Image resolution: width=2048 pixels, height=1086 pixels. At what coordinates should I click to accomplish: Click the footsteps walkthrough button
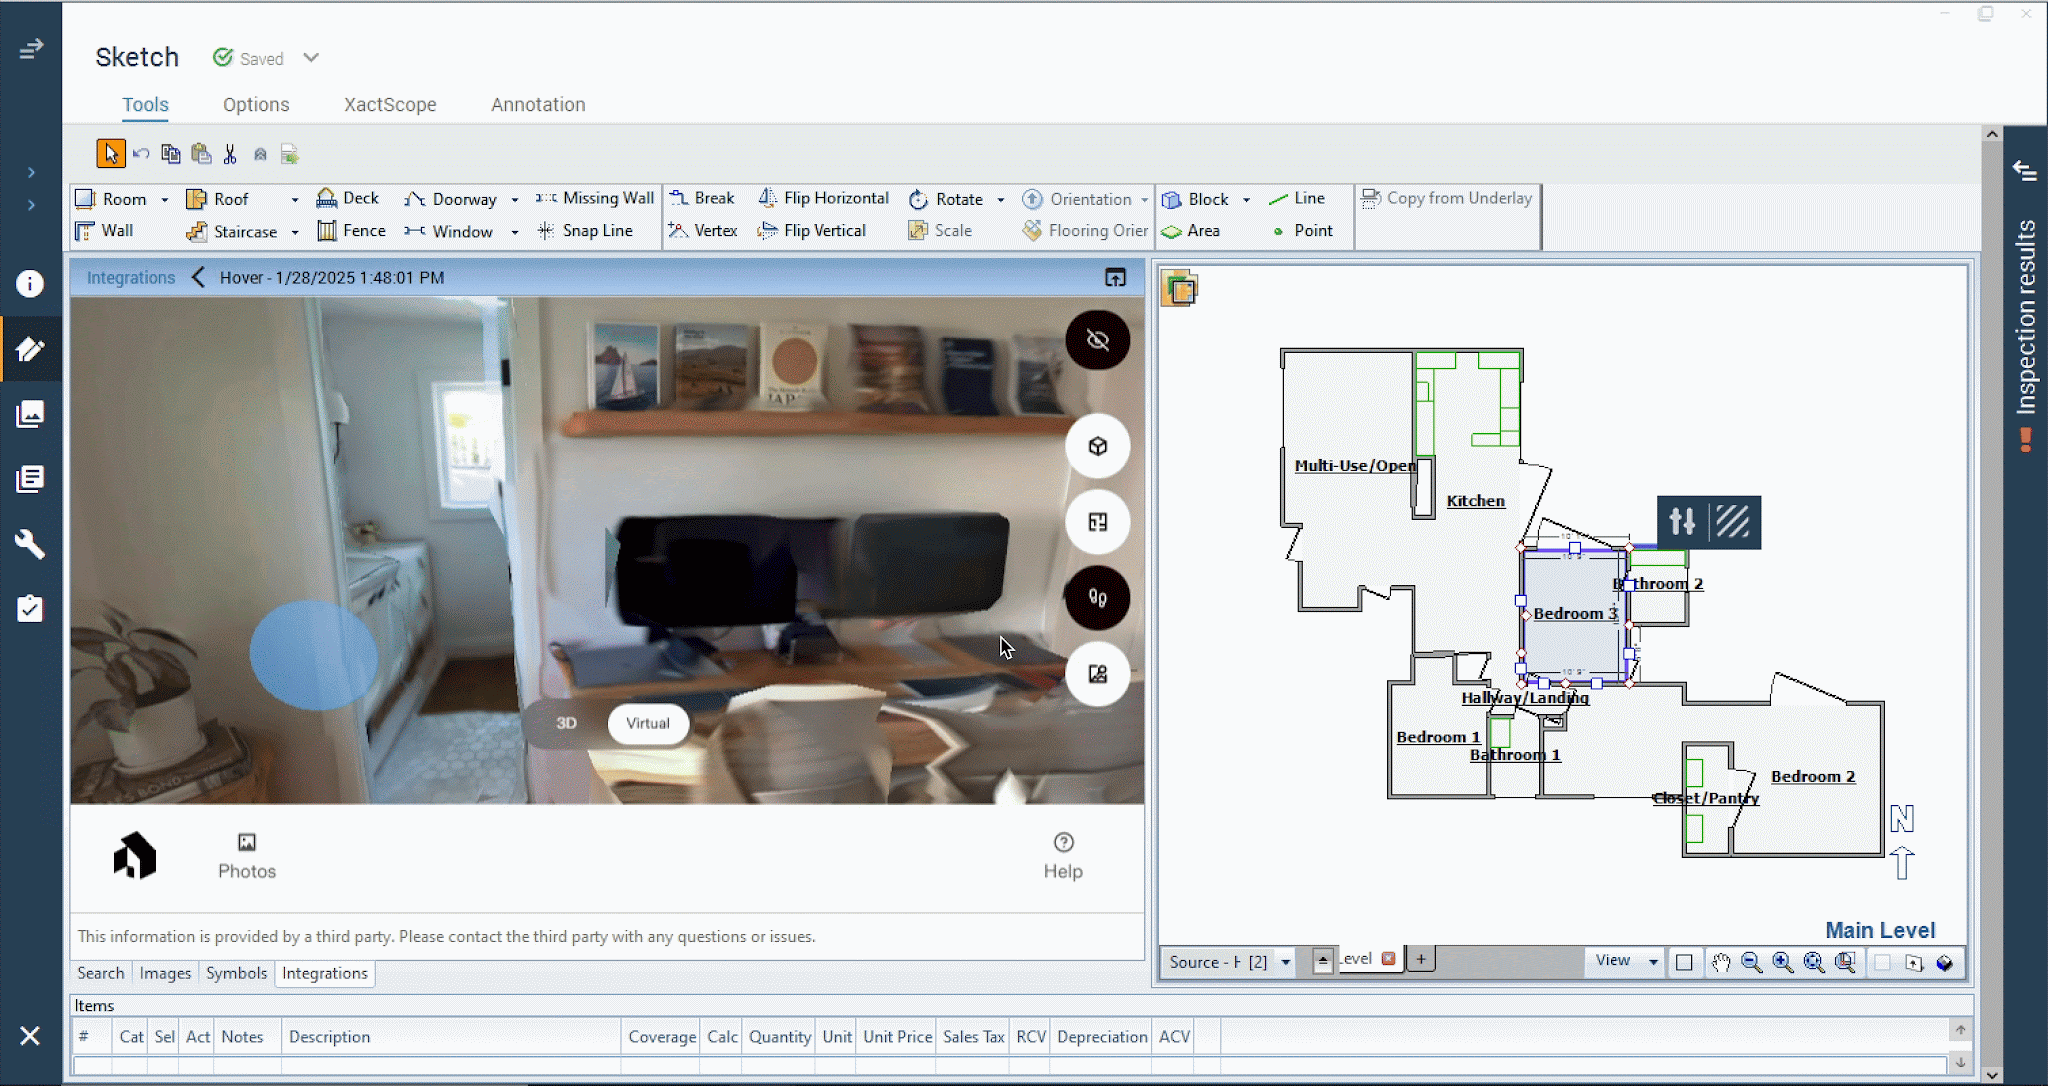coord(1098,598)
